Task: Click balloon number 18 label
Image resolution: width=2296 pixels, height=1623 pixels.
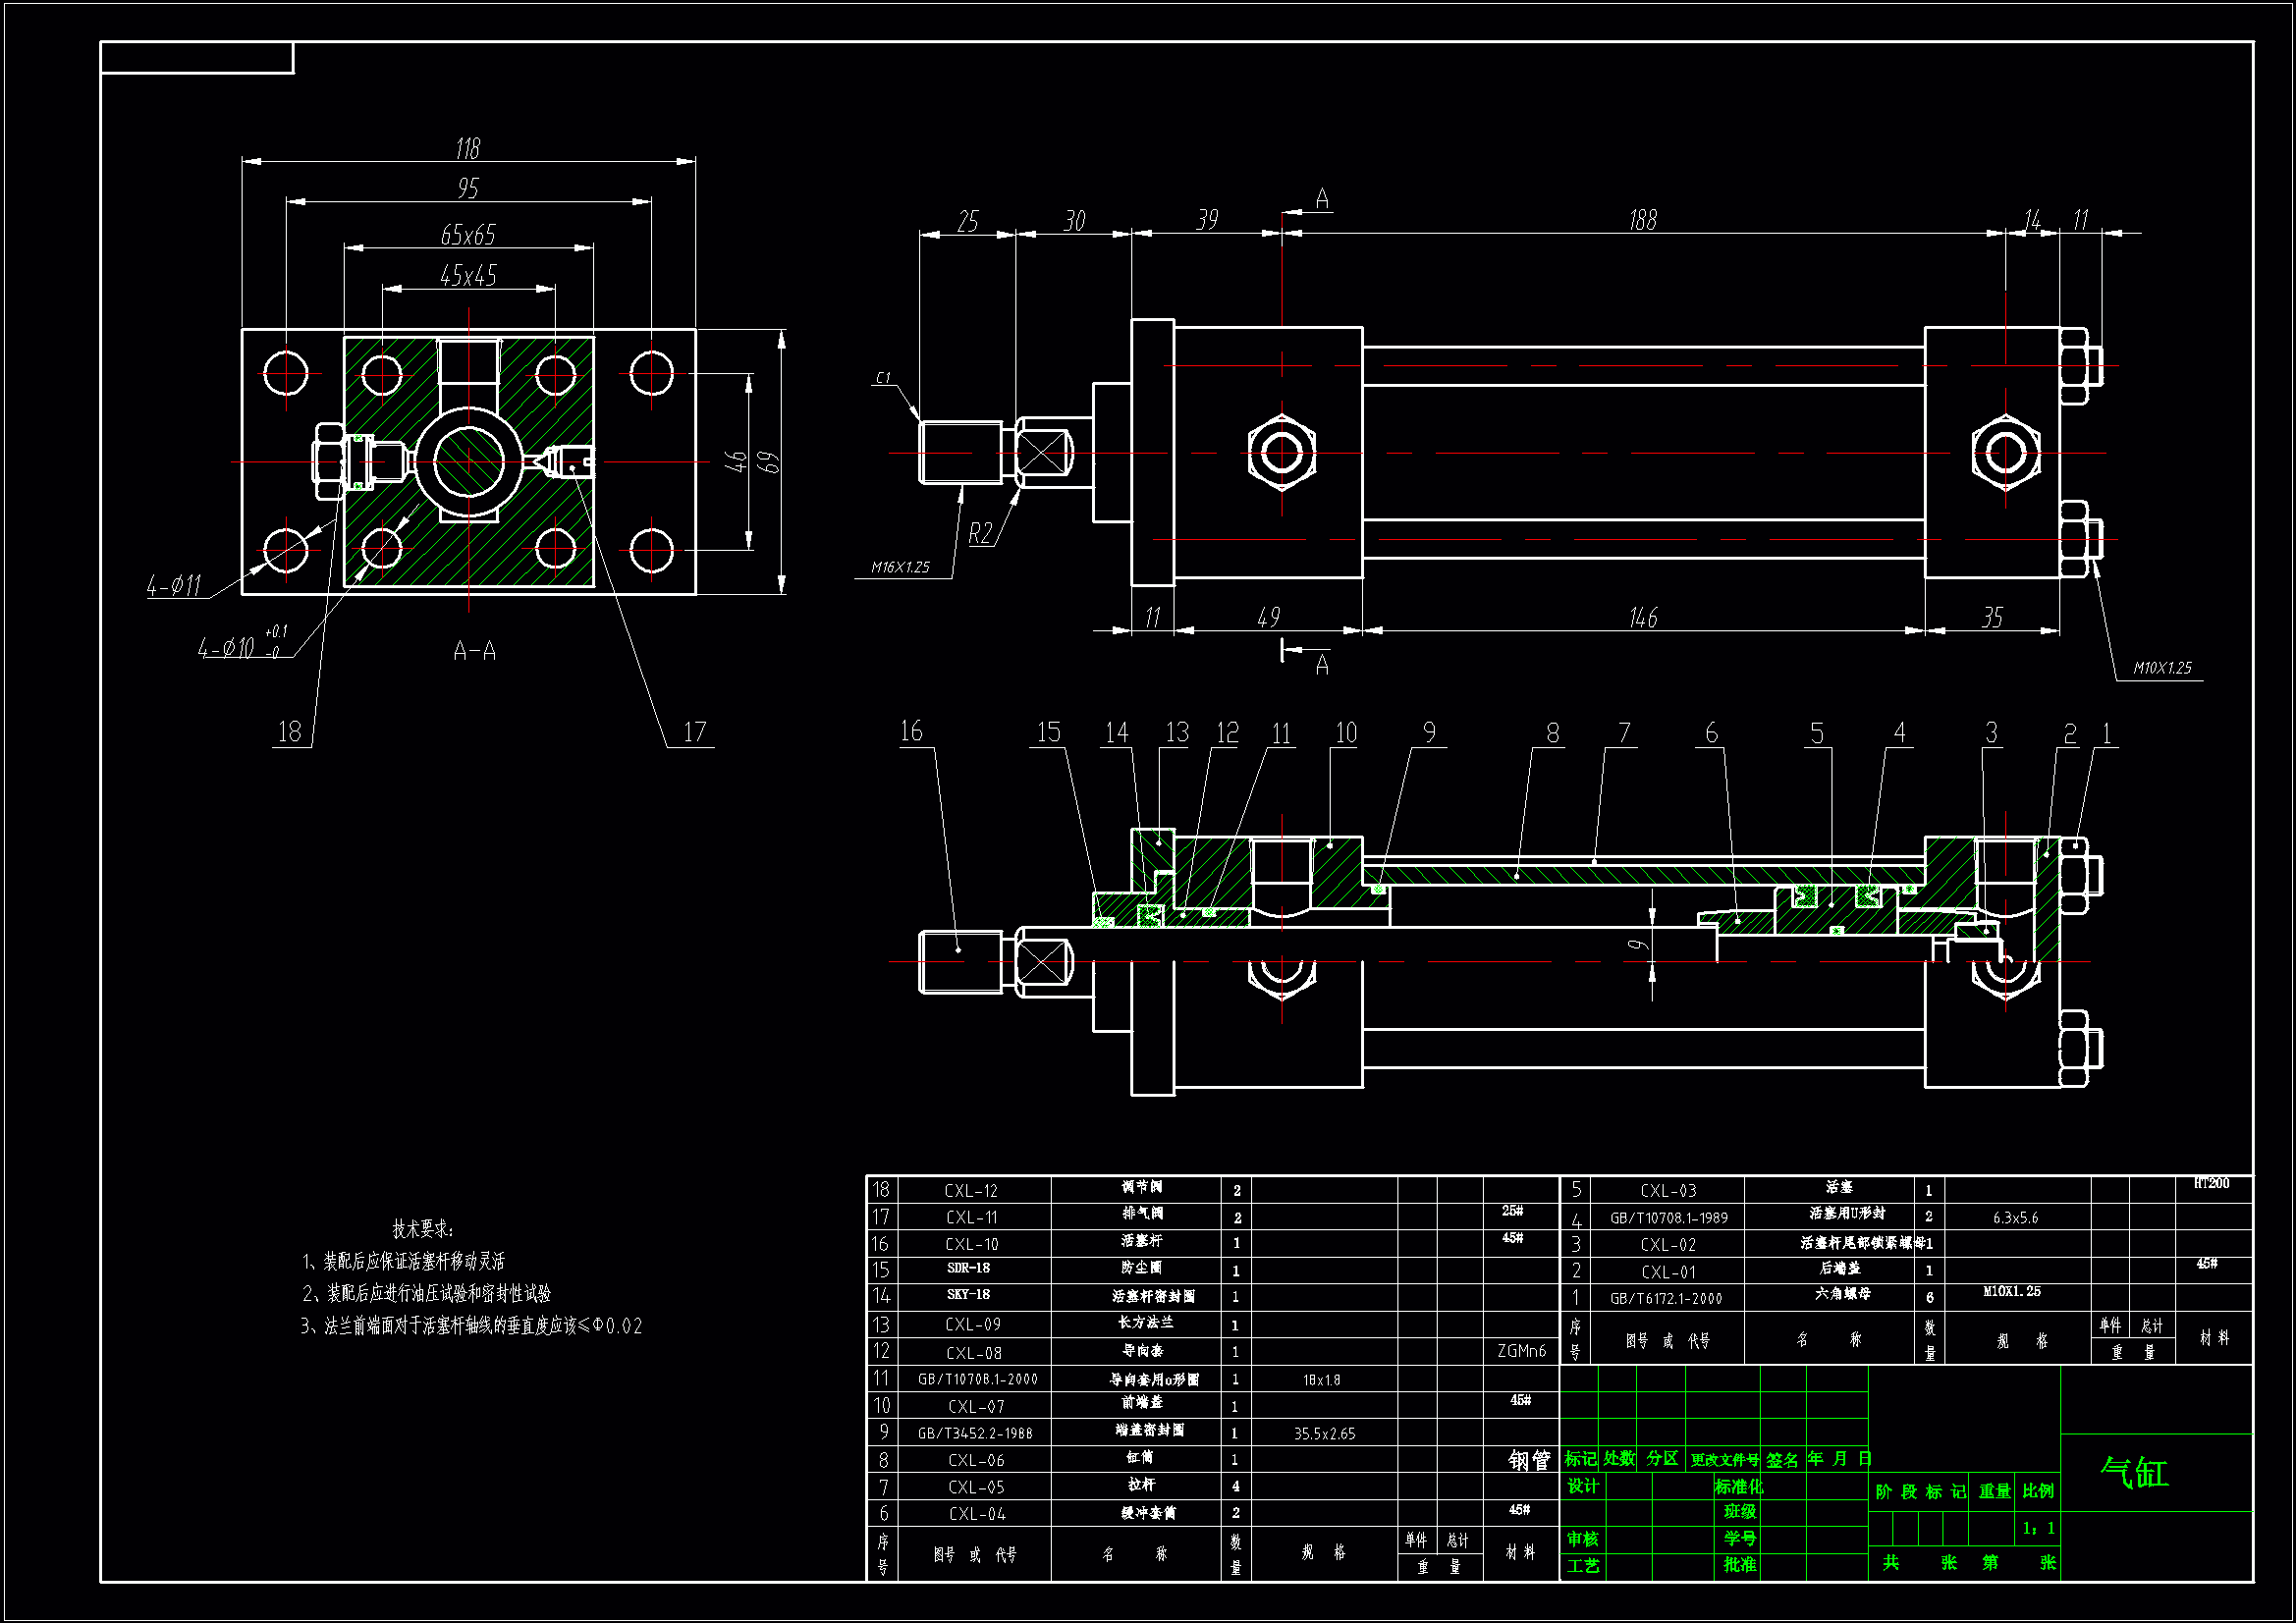Action: click(289, 732)
